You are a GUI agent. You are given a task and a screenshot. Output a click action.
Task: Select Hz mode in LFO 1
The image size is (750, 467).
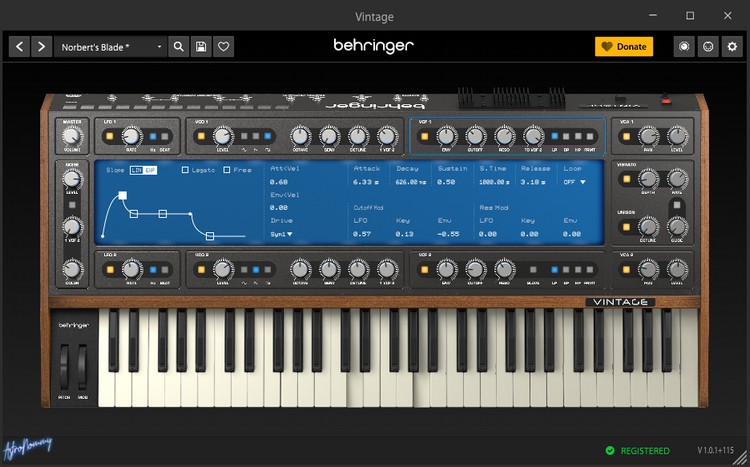click(x=153, y=136)
